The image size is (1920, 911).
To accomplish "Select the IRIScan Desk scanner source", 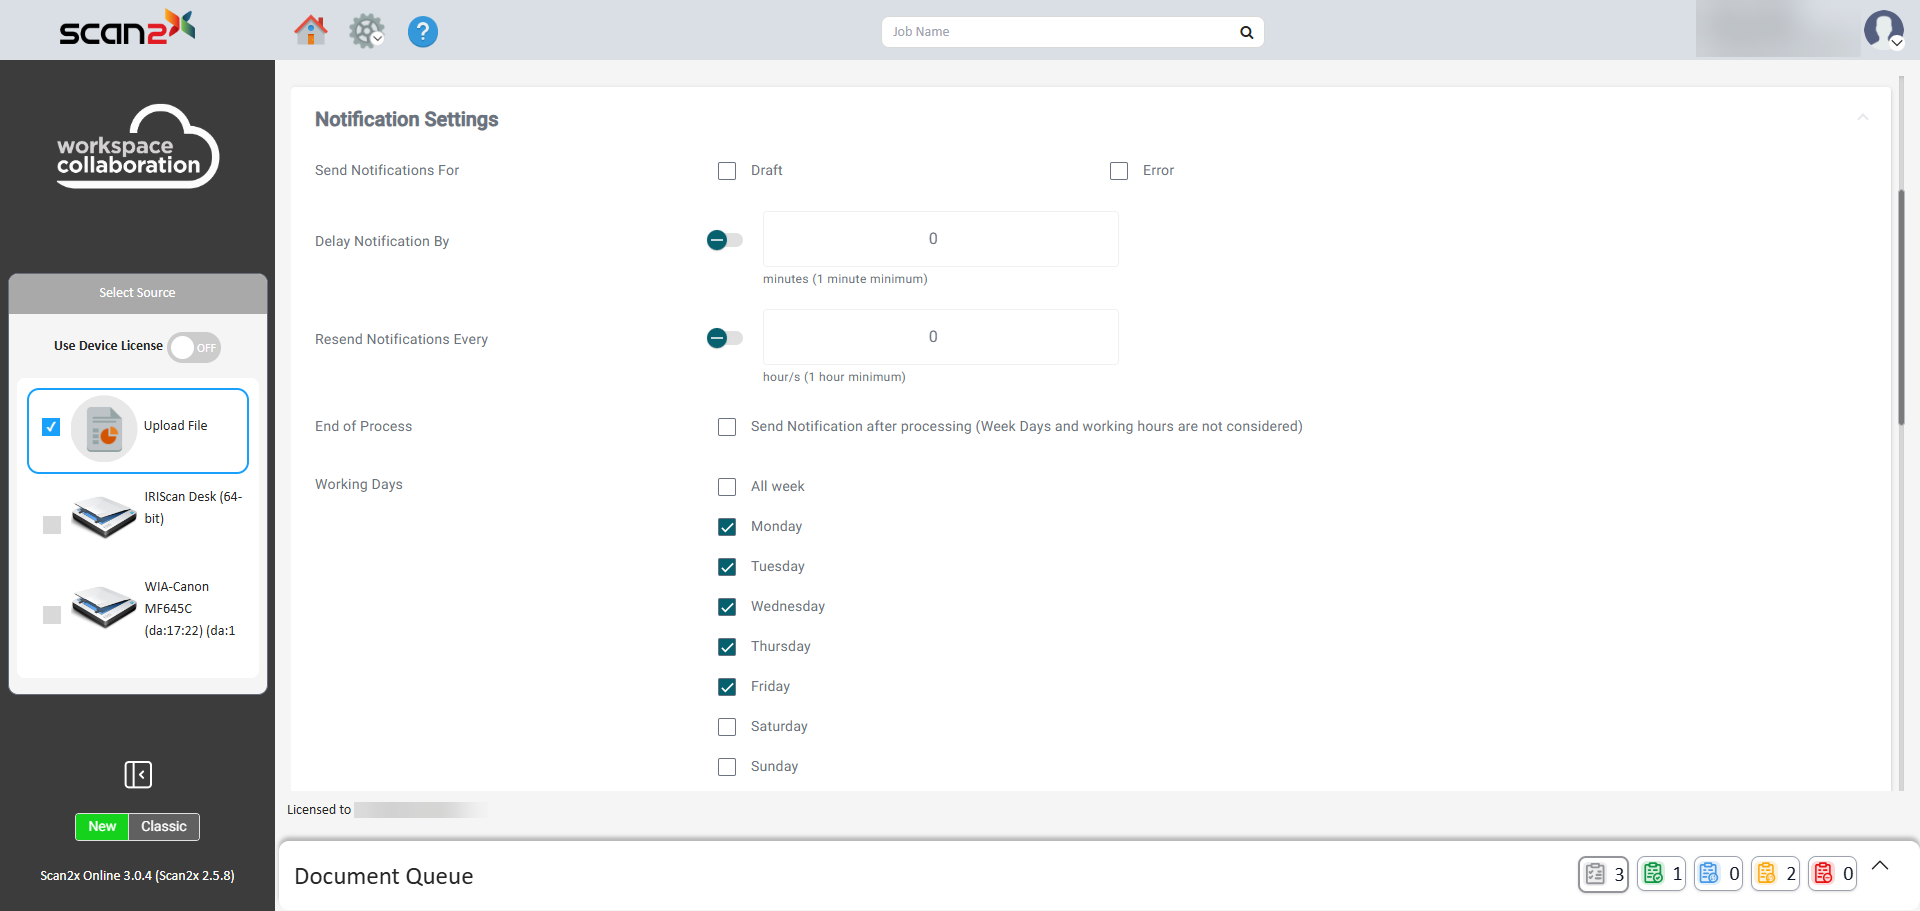I will coord(52,524).
